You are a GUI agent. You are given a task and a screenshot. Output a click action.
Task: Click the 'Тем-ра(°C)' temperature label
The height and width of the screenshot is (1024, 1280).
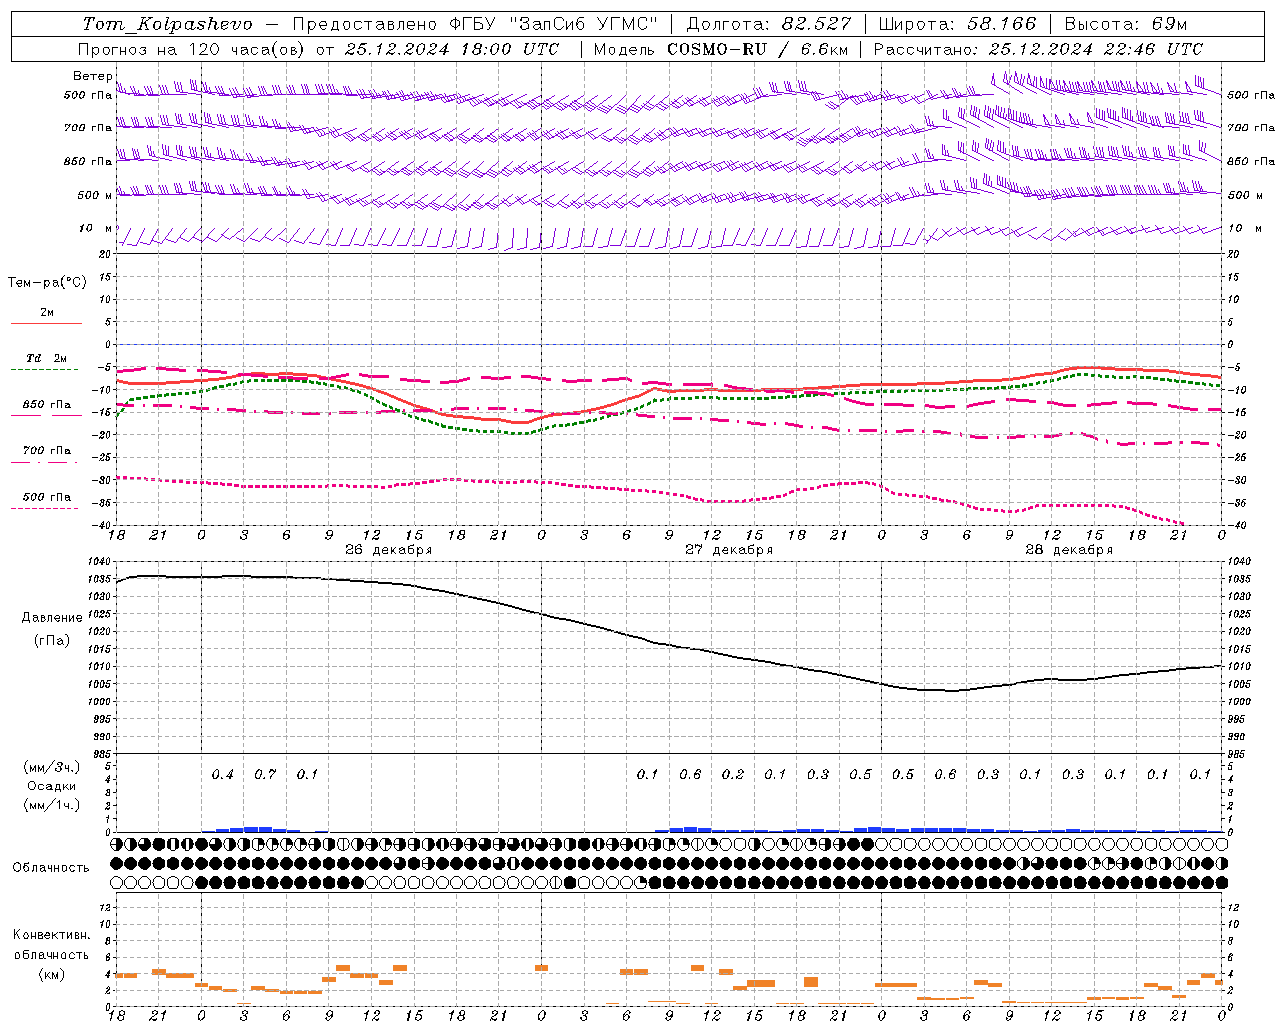[47, 283]
